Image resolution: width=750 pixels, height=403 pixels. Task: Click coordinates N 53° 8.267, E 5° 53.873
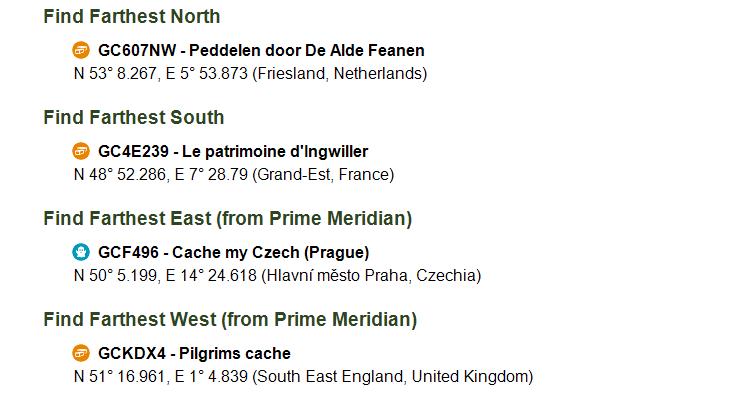click(x=161, y=74)
